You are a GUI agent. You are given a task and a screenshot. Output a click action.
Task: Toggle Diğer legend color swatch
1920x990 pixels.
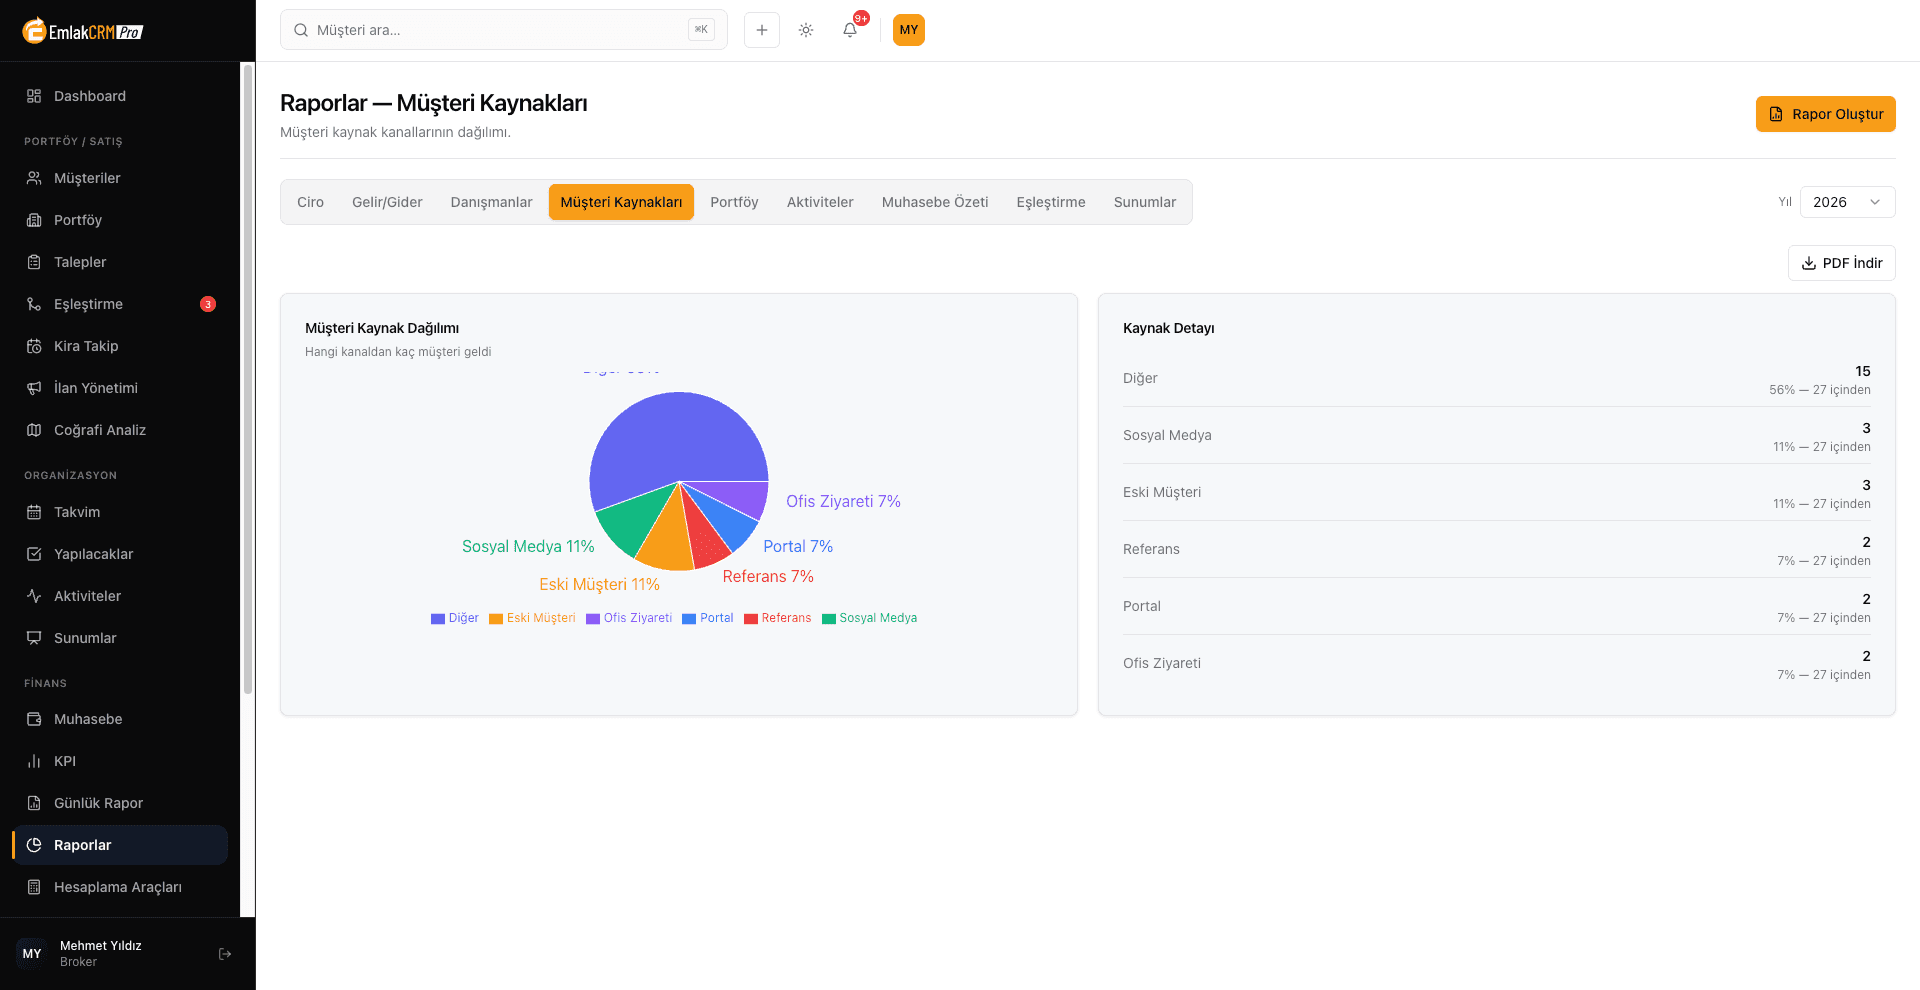[438, 619]
